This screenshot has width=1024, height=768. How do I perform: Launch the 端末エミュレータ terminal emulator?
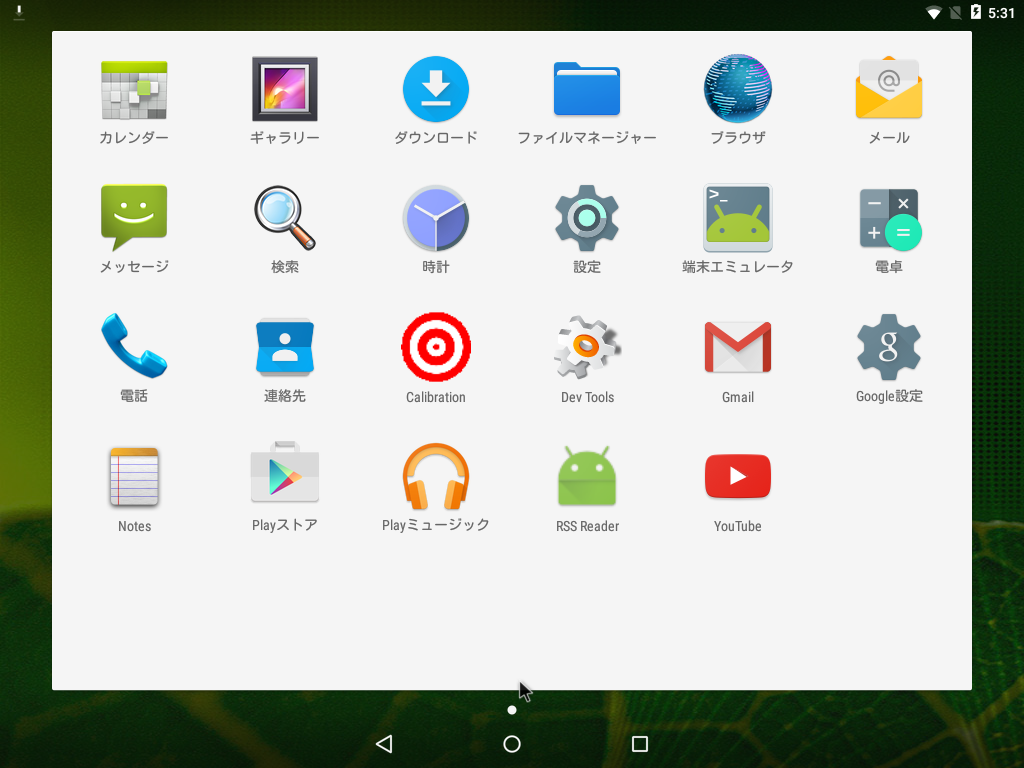point(738,218)
